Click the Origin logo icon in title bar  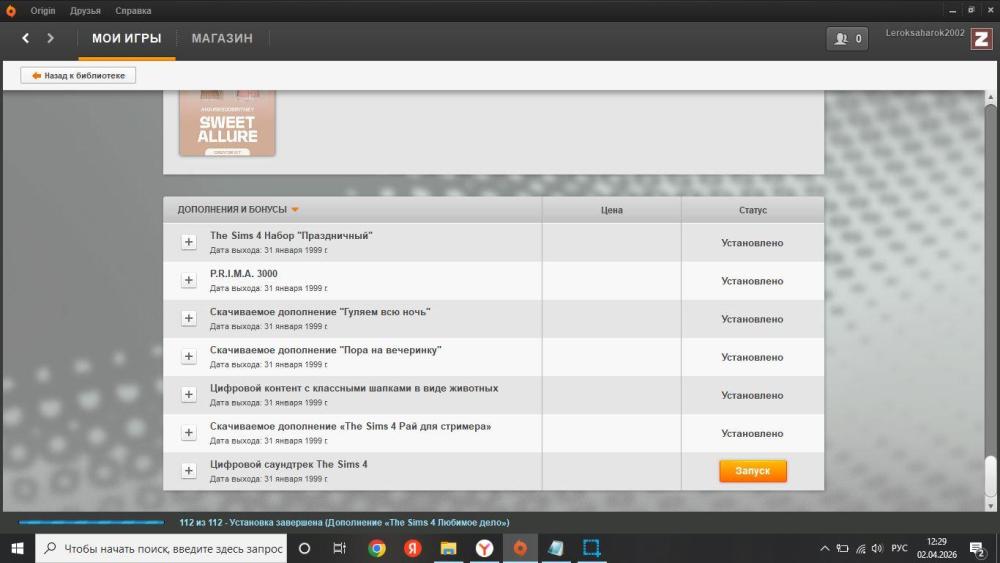click(x=11, y=11)
